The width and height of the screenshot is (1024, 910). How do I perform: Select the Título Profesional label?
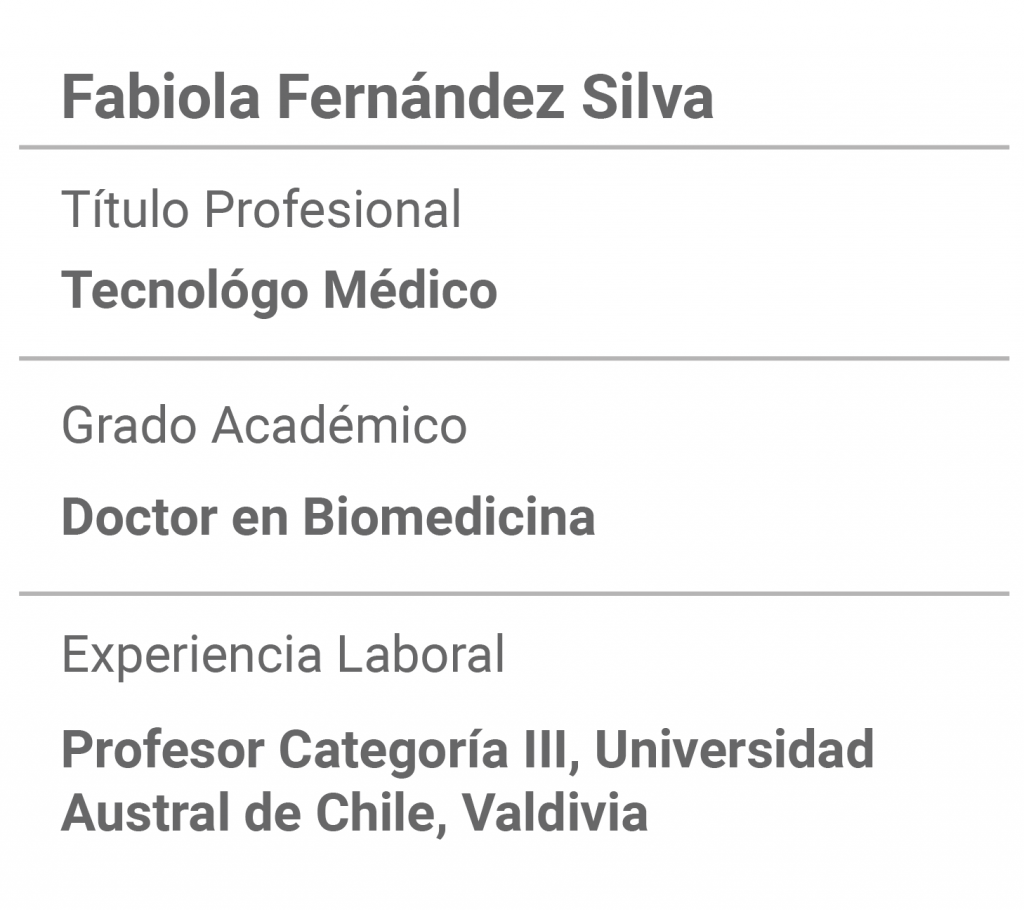coord(261,209)
